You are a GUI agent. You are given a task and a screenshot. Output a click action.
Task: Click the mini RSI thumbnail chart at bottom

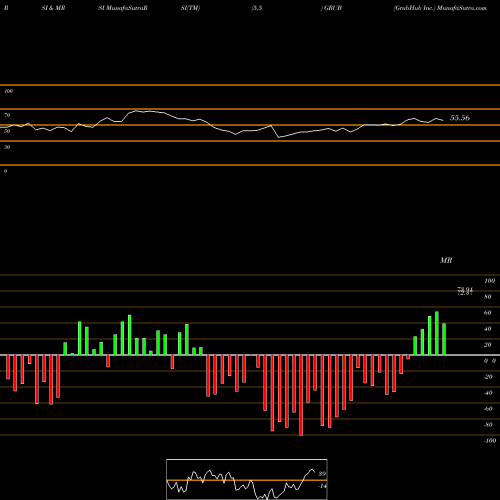coord(247,479)
